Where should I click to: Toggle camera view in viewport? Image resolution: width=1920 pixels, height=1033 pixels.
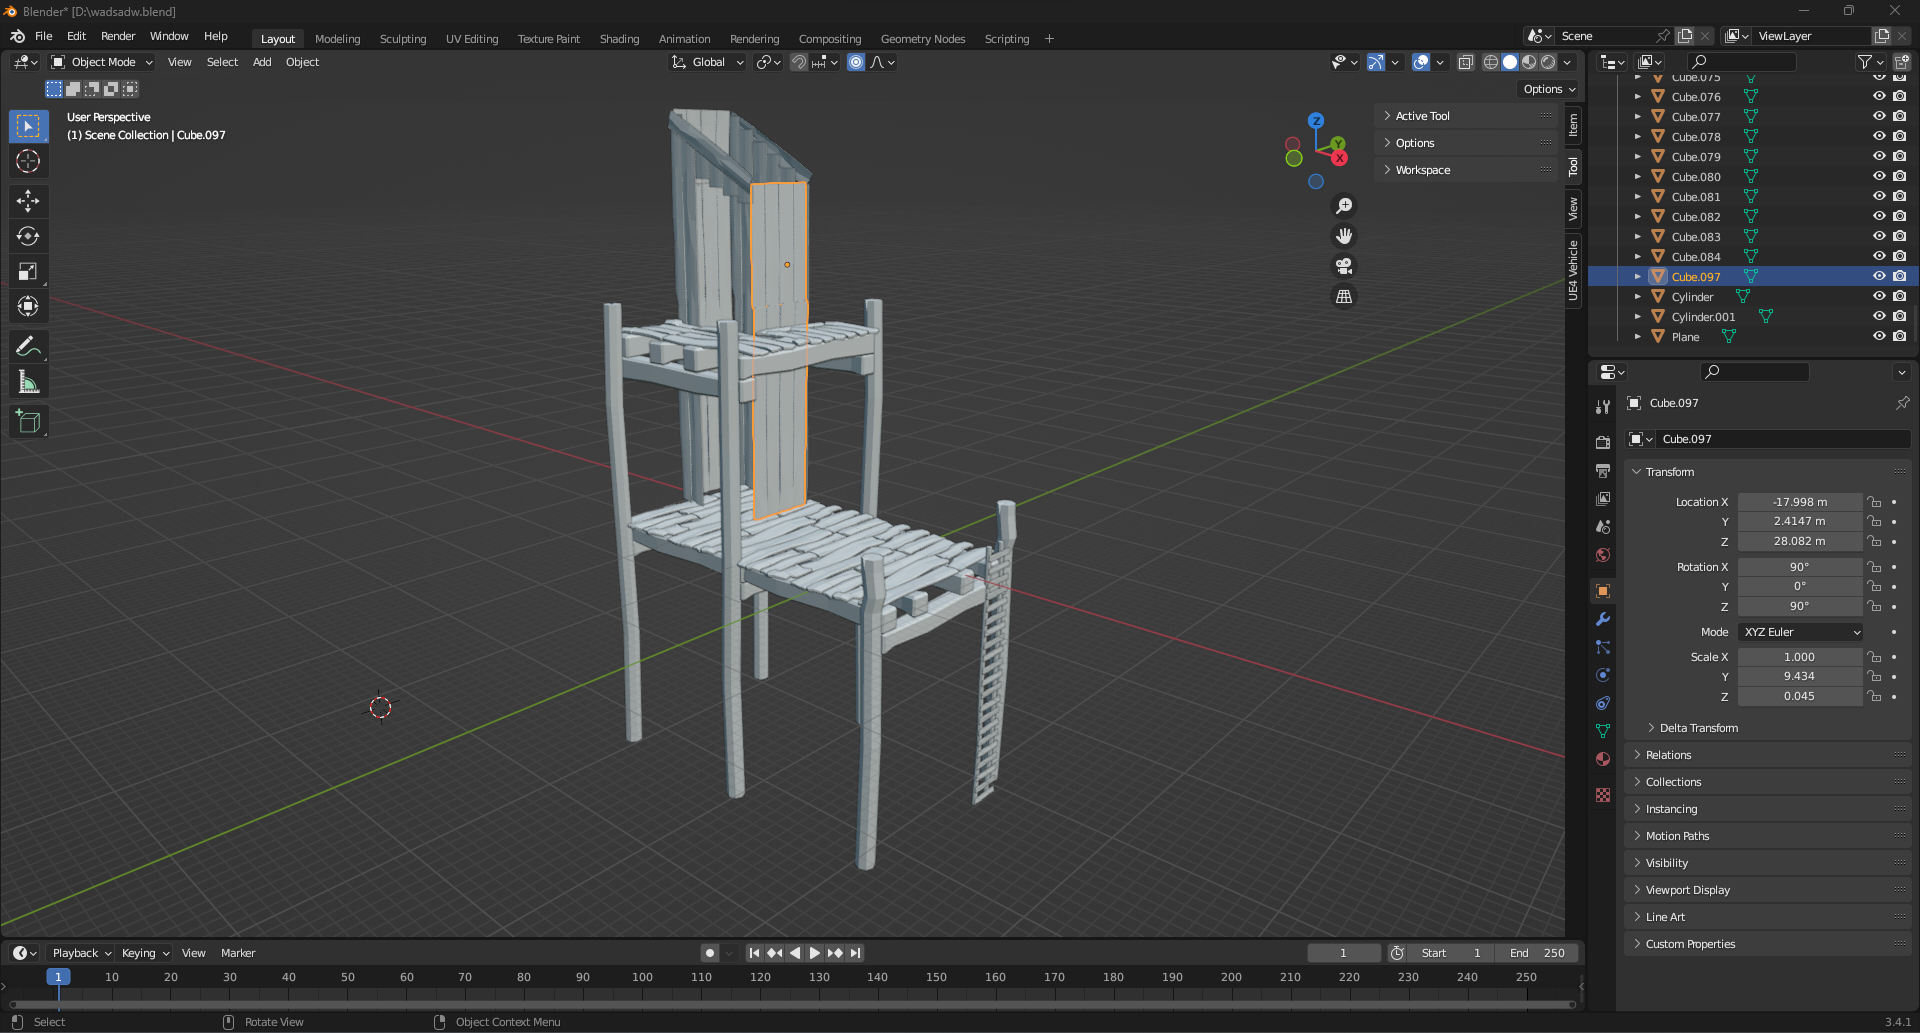(x=1344, y=266)
